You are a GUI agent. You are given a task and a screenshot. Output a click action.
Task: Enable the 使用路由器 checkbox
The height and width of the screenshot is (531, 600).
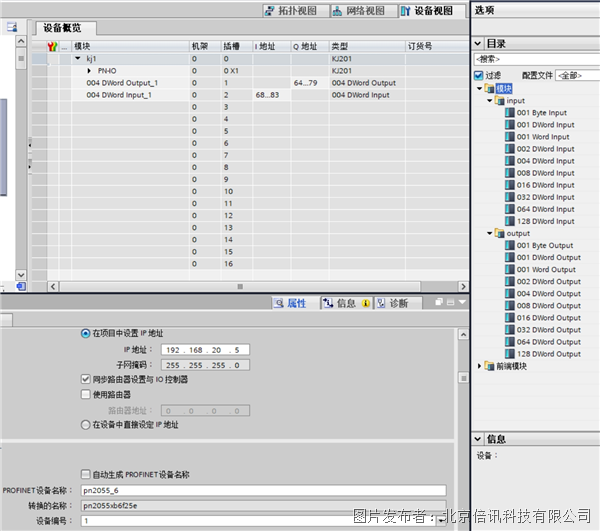[86, 394]
